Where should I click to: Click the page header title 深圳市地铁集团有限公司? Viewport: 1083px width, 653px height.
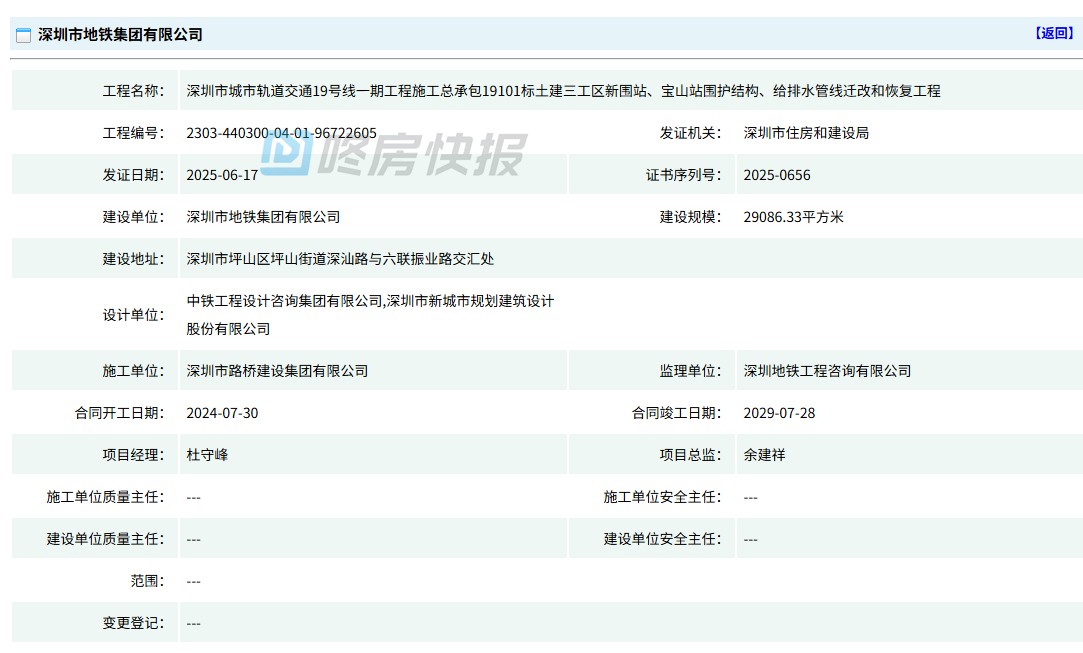coord(120,35)
